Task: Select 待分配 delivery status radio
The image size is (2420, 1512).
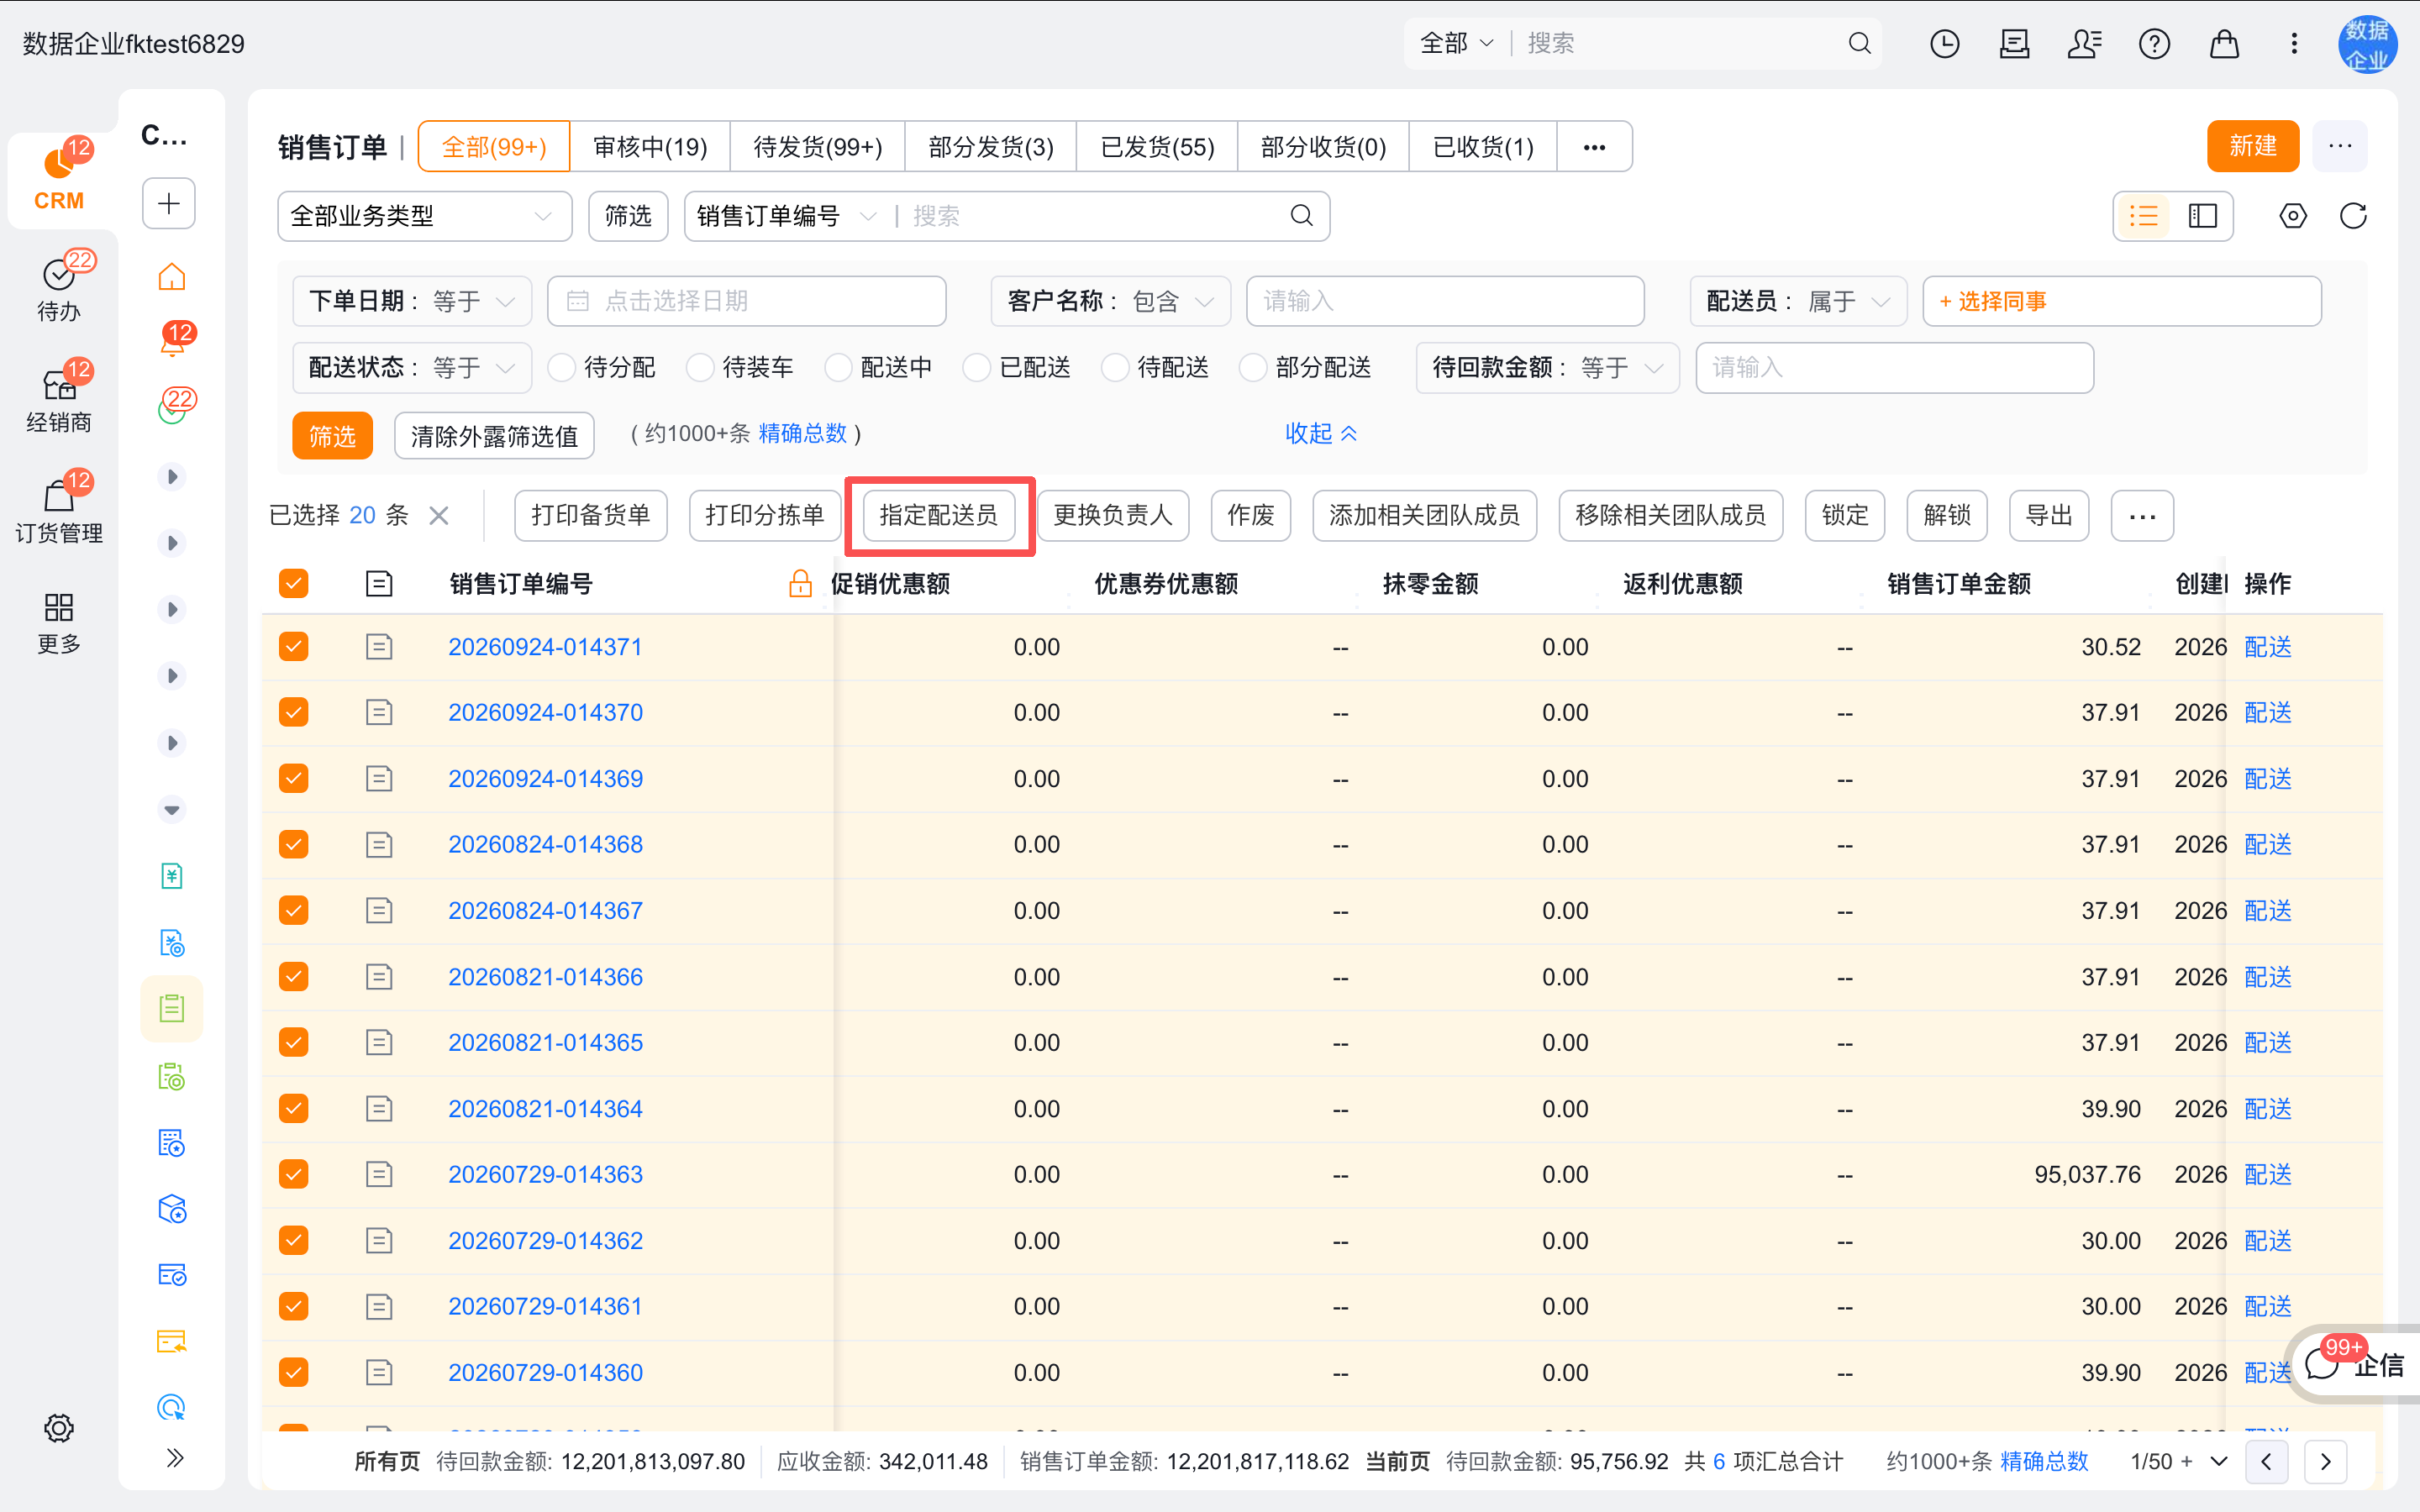Action: (x=562, y=368)
